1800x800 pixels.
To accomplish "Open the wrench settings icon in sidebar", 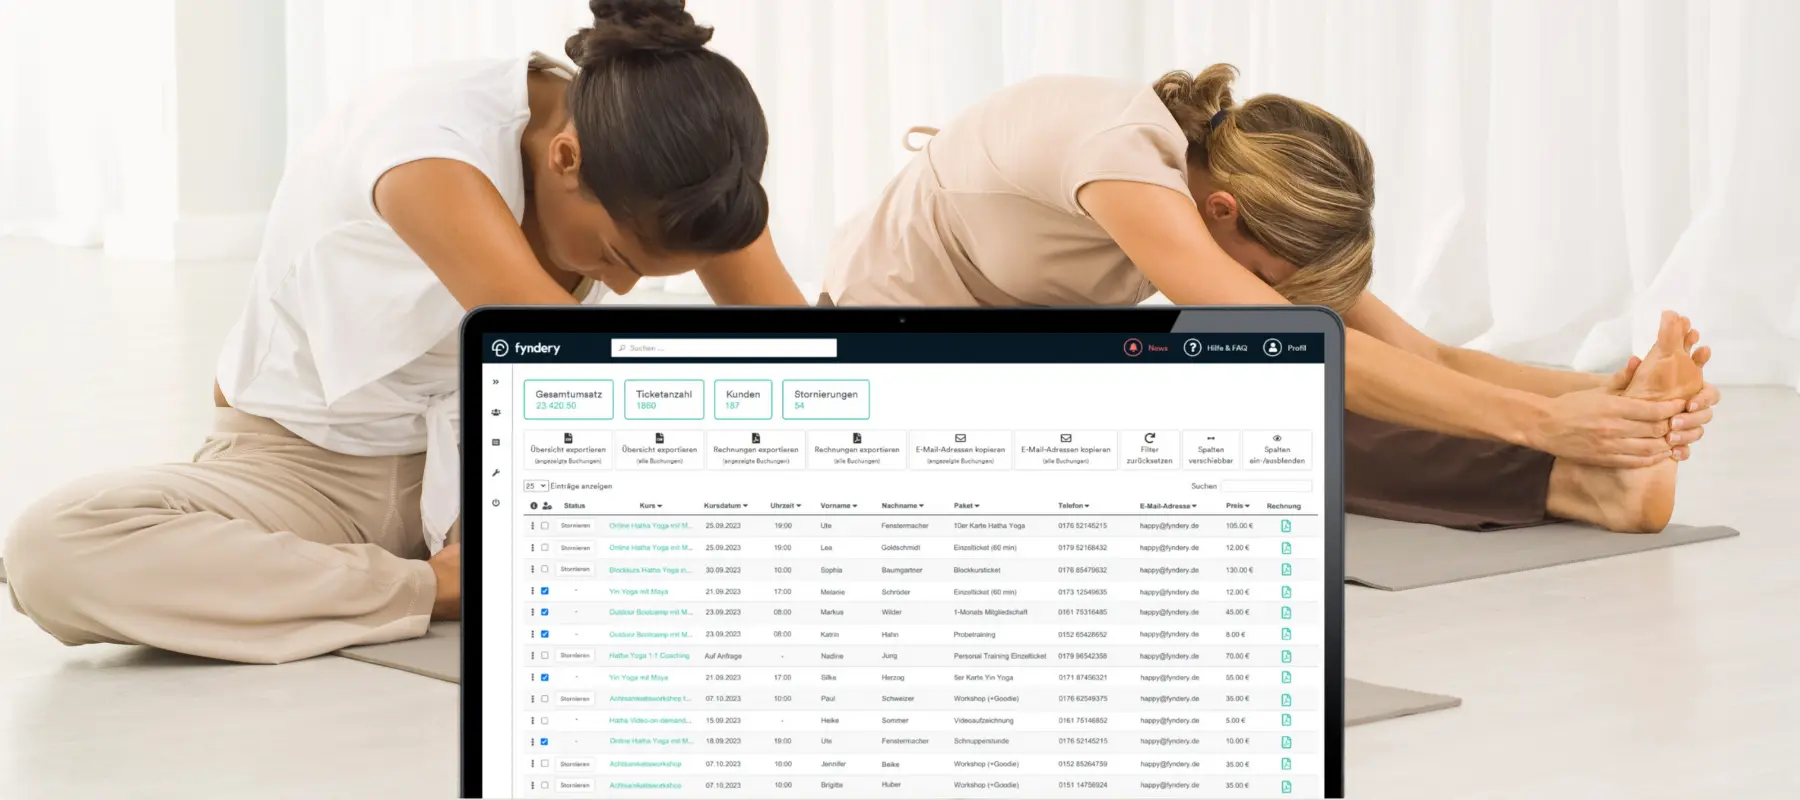I will click(495, 473).
